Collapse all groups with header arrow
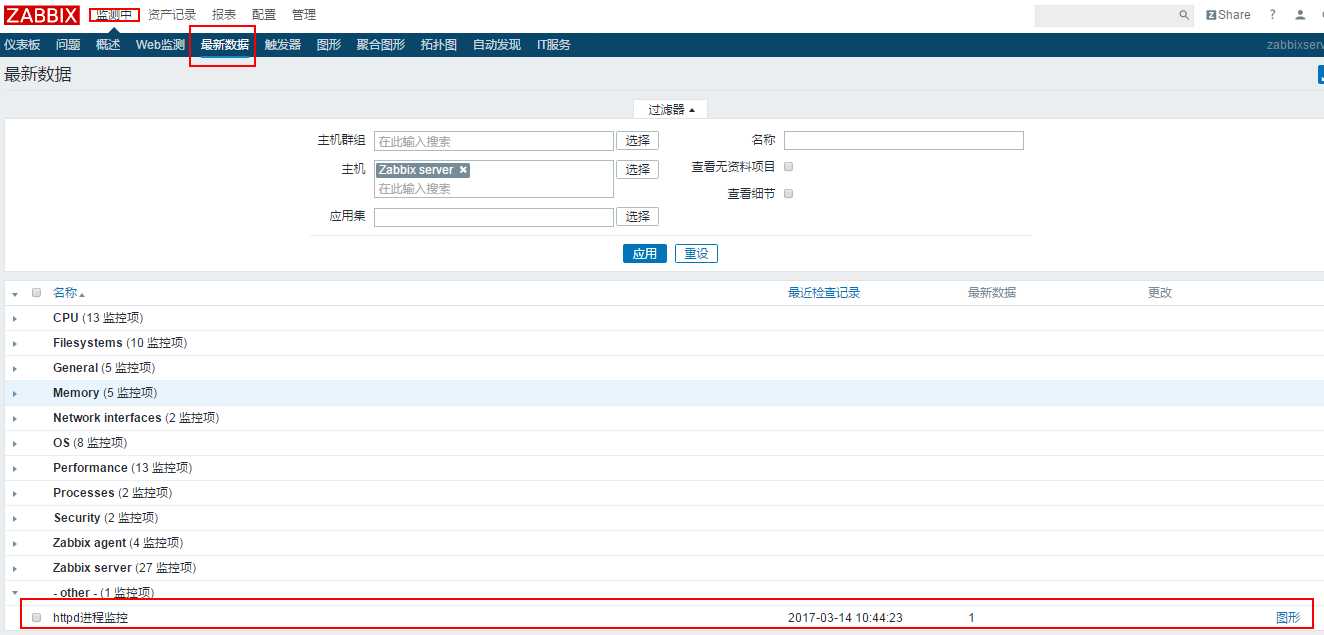 pos(15,294)
